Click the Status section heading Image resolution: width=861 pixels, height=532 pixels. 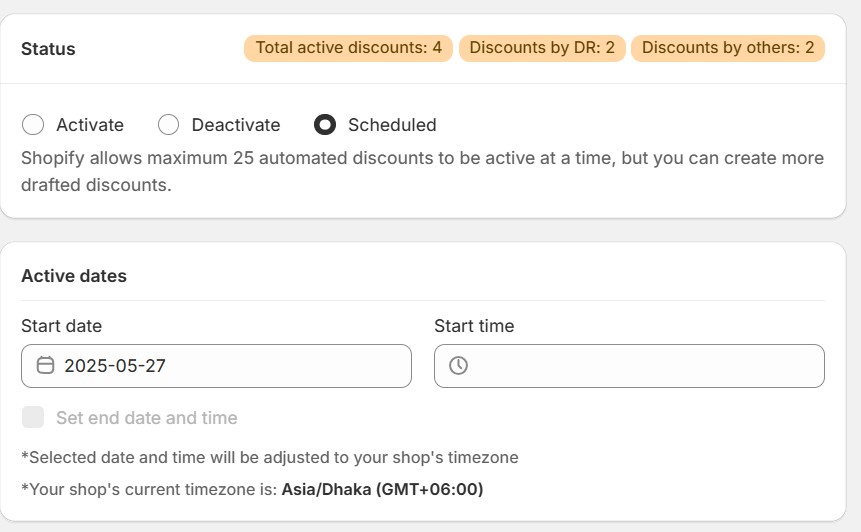(48, 49)
